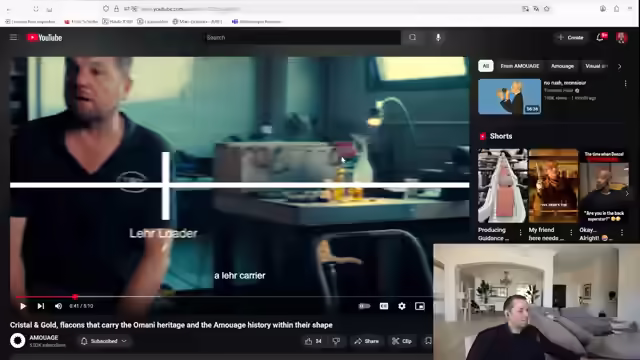The height and width of the screenshot is (360, 640).
Task: Open the 'My friend here needs' short
Action: click(553, 186)
